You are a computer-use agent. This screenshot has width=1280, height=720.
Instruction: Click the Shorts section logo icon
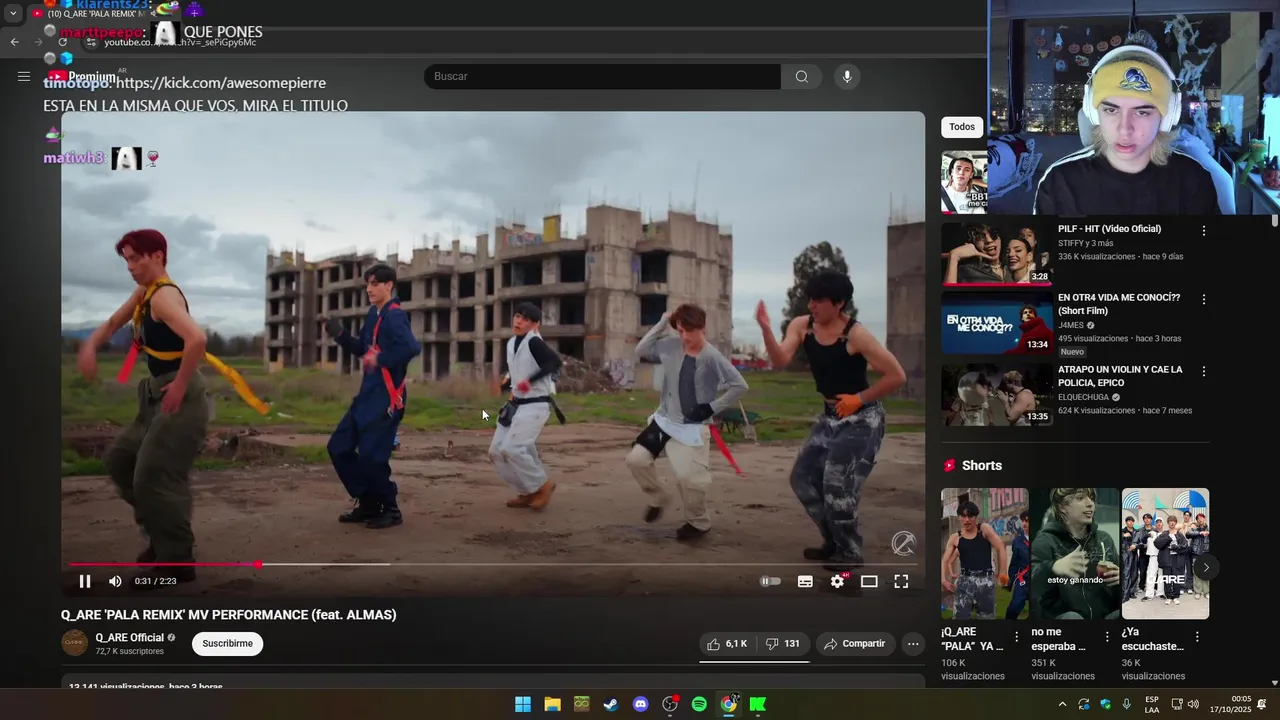(x=949, y=465)
